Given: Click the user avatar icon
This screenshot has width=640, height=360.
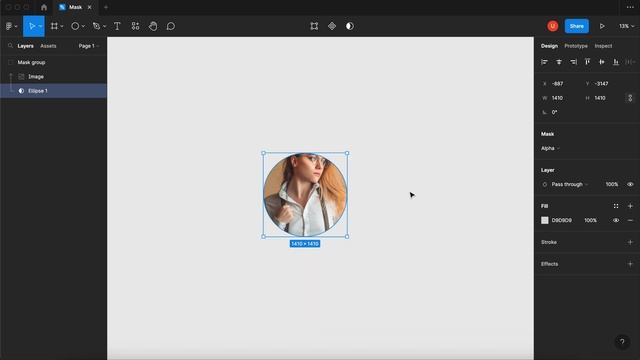Looking at the screenshot, I should 553,26.
